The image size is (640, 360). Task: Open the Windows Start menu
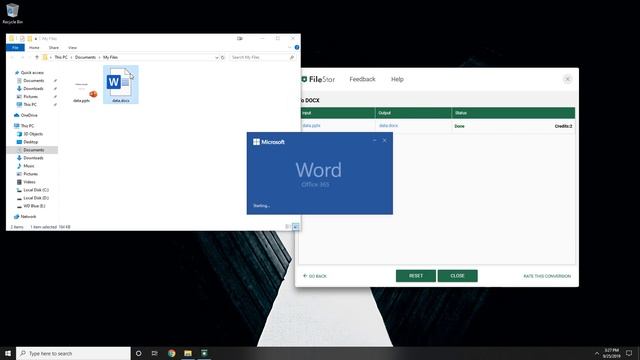pos(8,353)
